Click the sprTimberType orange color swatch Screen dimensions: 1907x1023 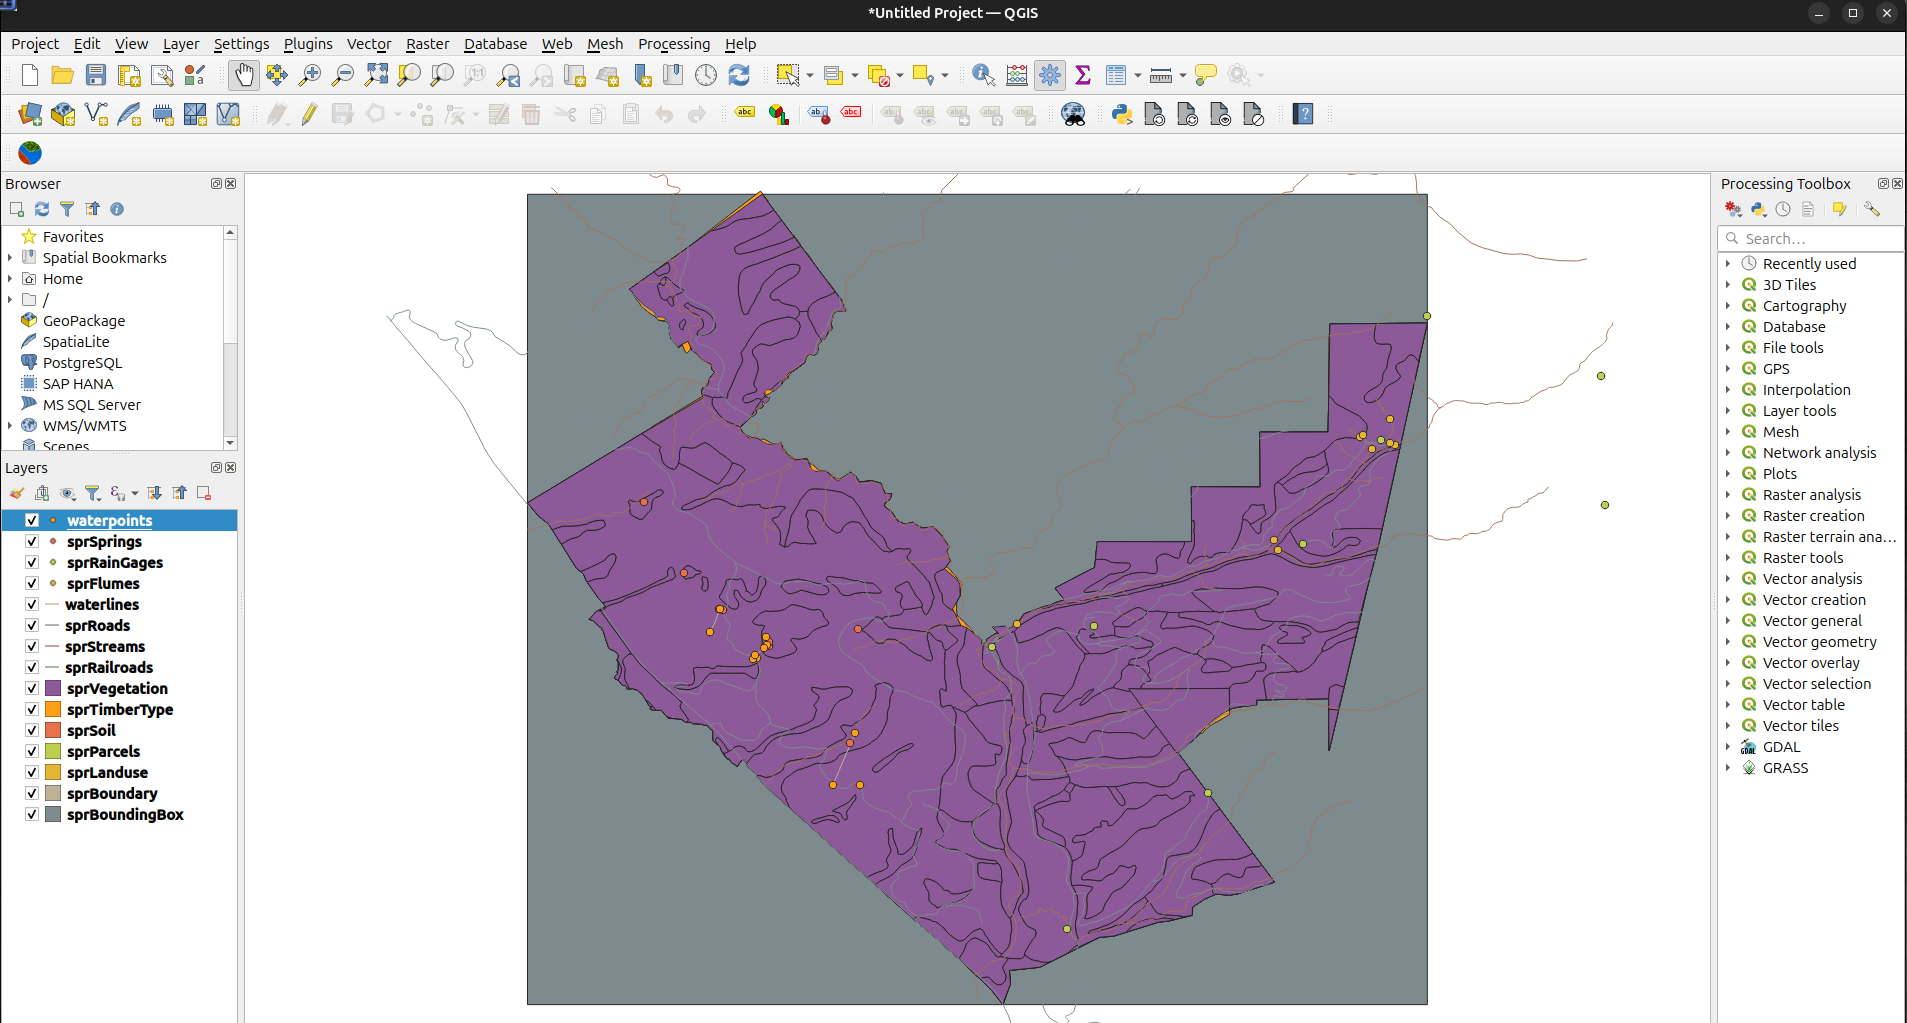pyautogui.click(x=54, y=709)
